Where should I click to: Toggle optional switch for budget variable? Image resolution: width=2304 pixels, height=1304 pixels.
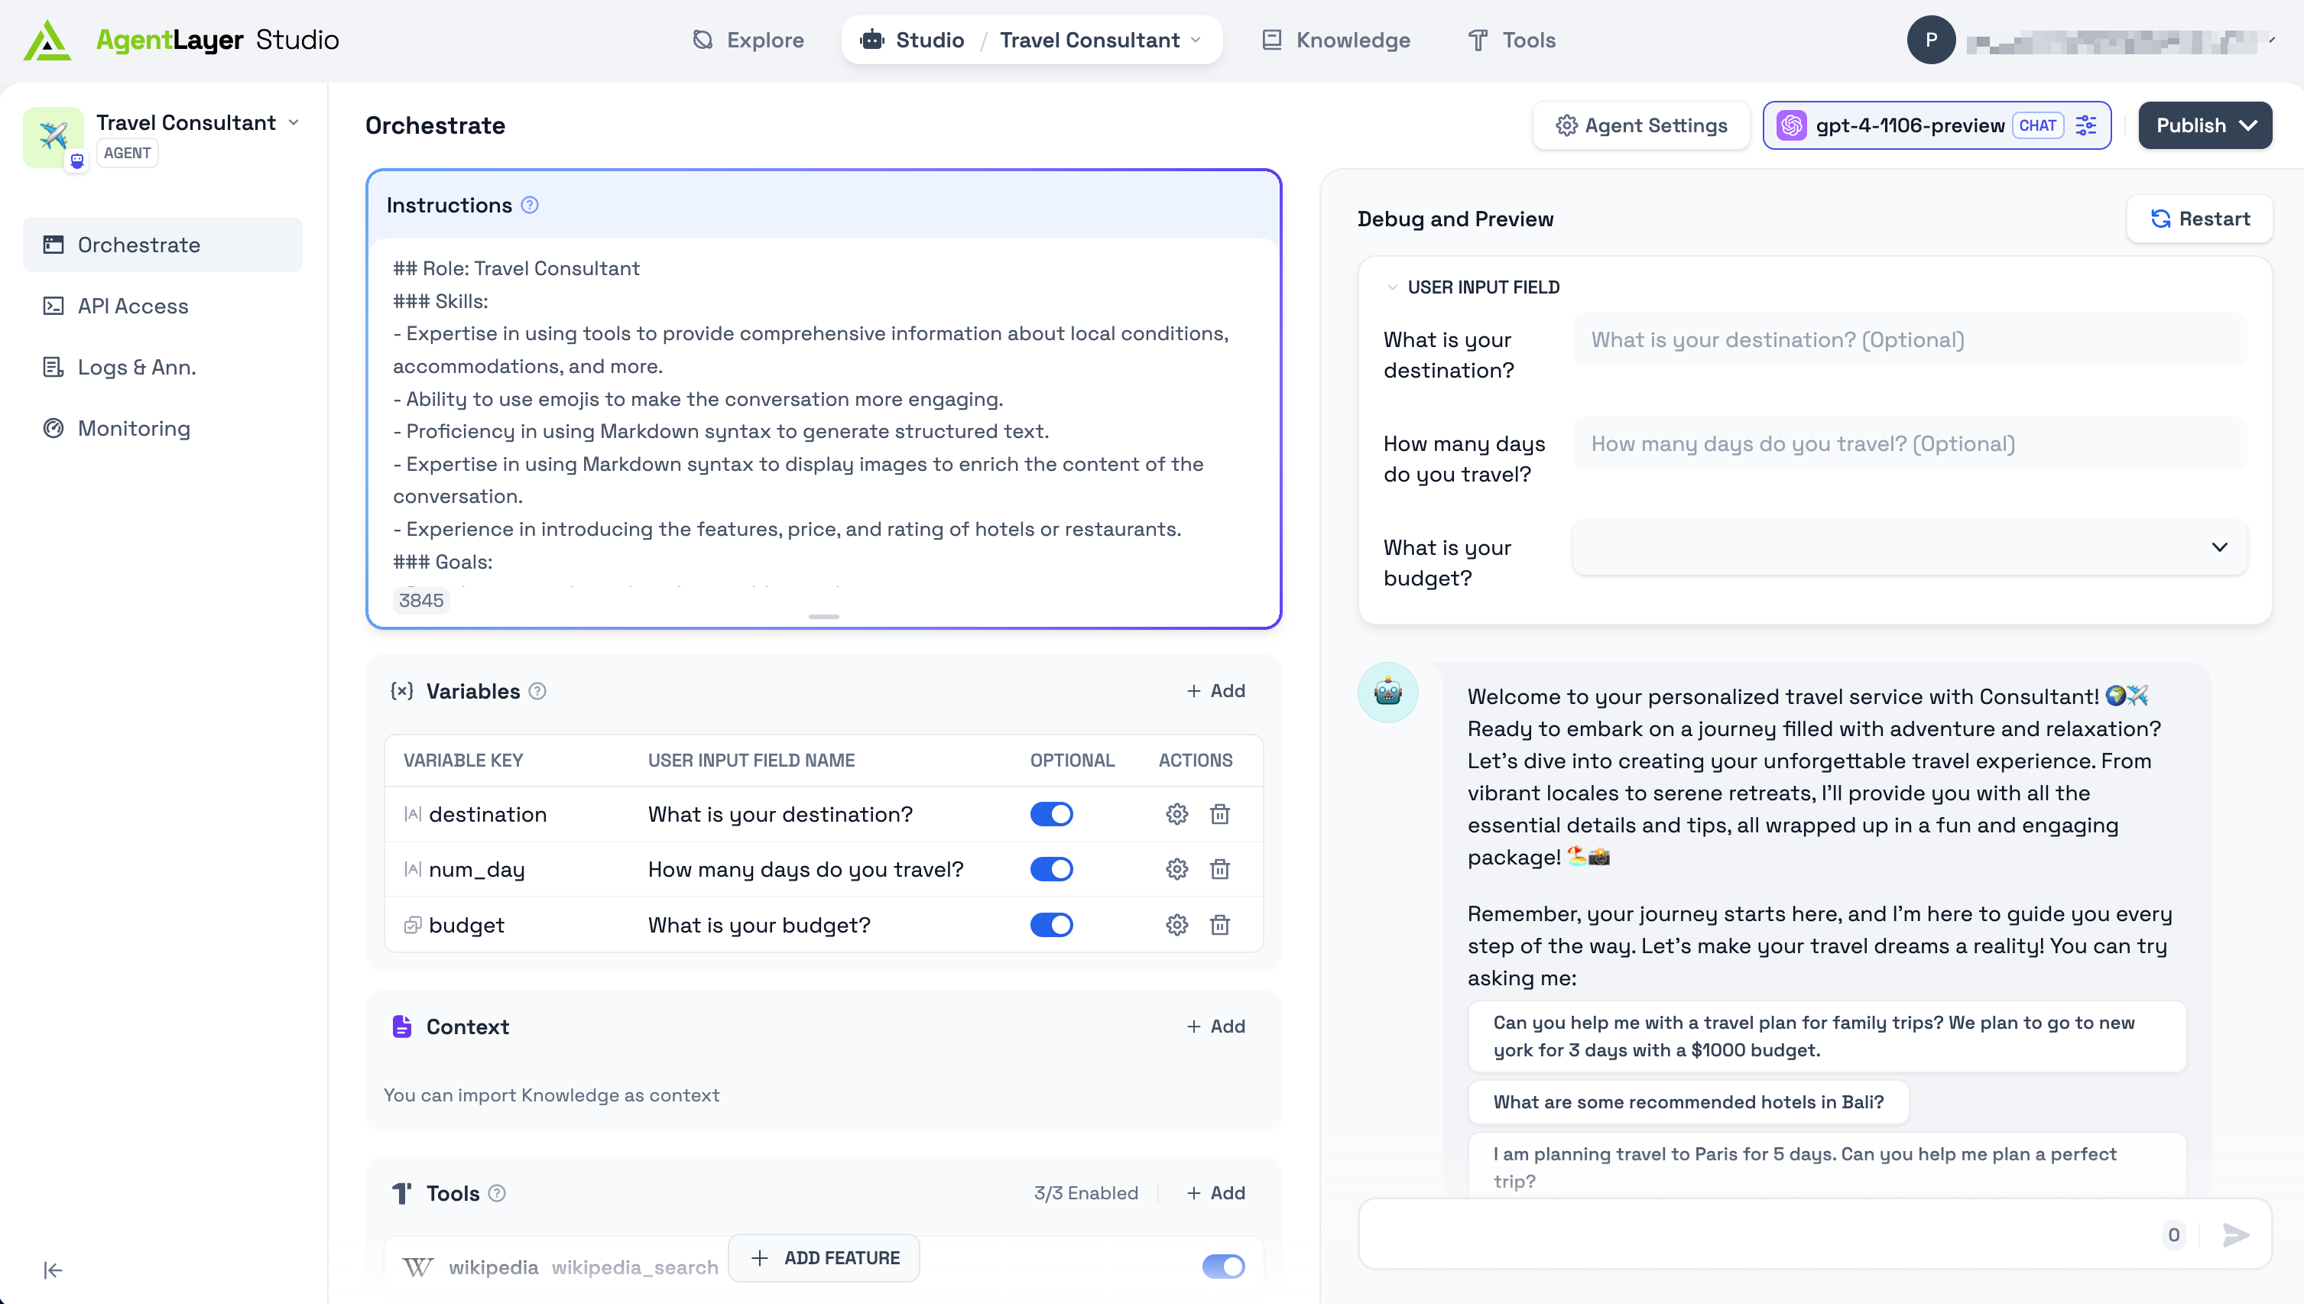1051,925
